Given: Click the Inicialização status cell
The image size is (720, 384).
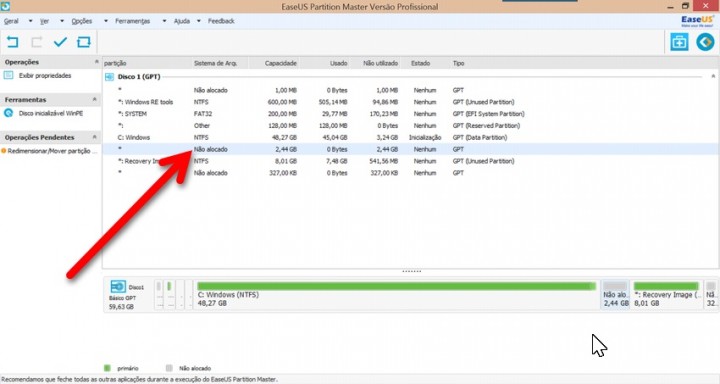Looking at the screenshot, I should click(x=425, y=137).
